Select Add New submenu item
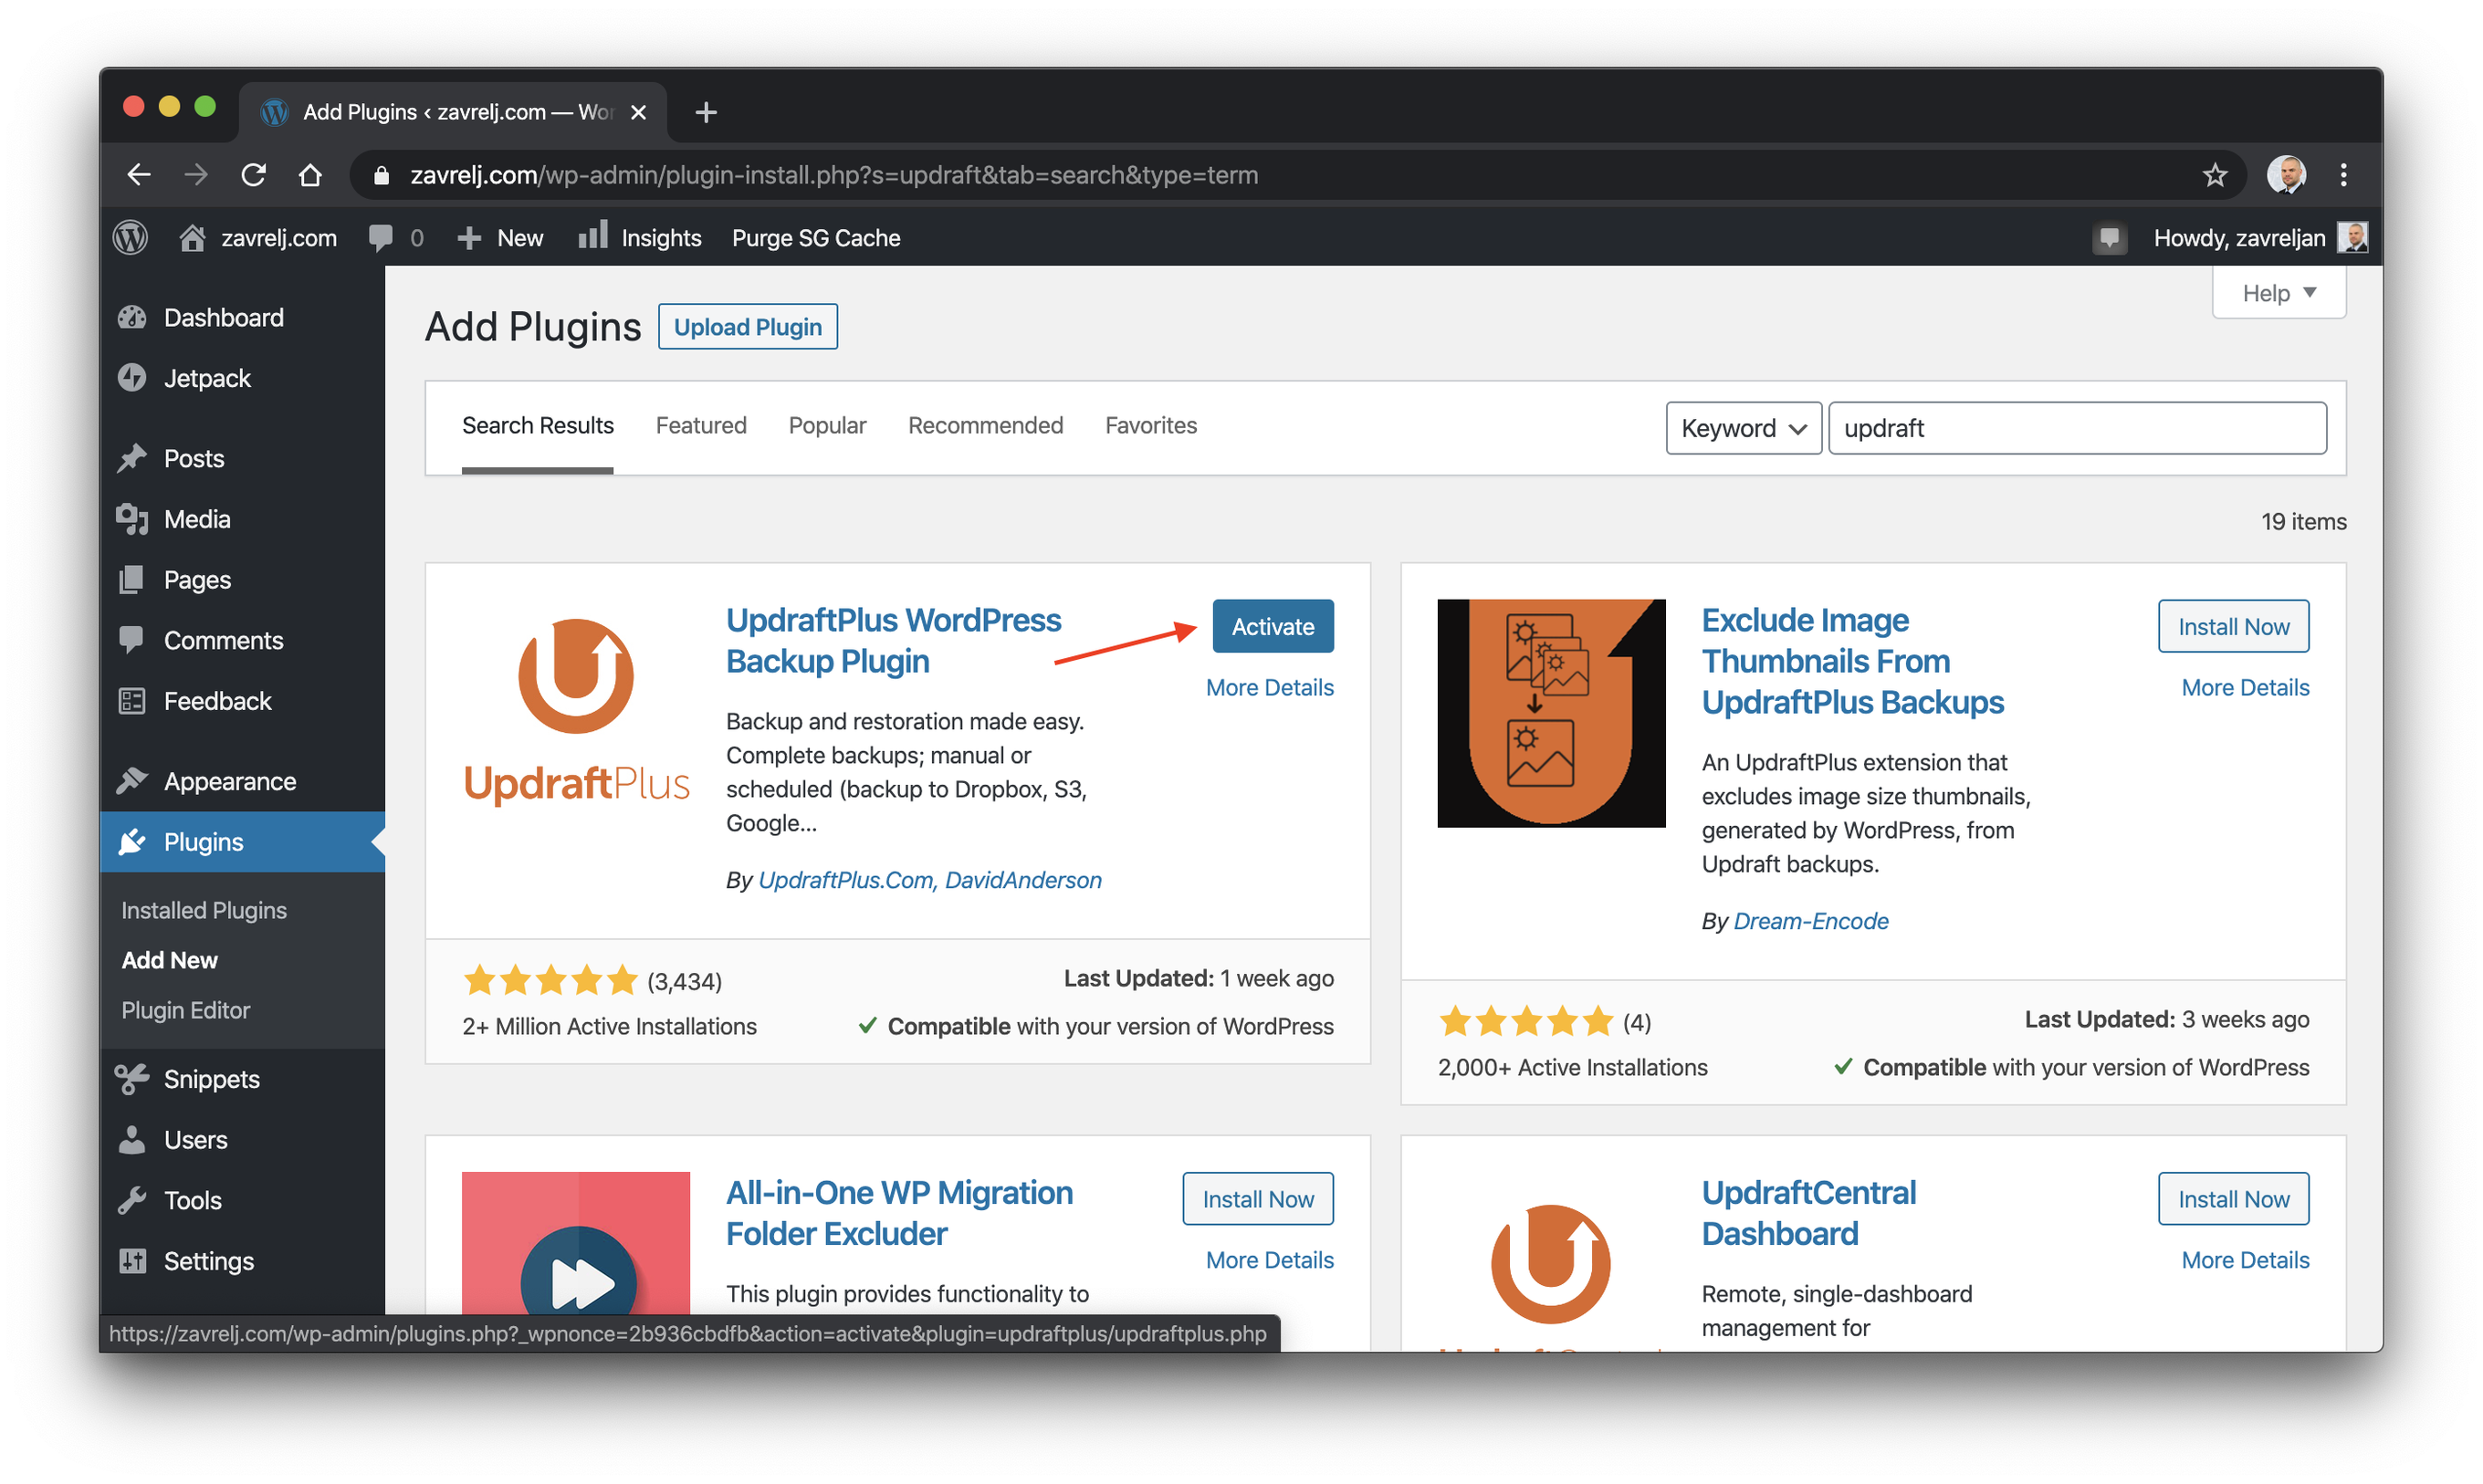 [x=169, y=960]
